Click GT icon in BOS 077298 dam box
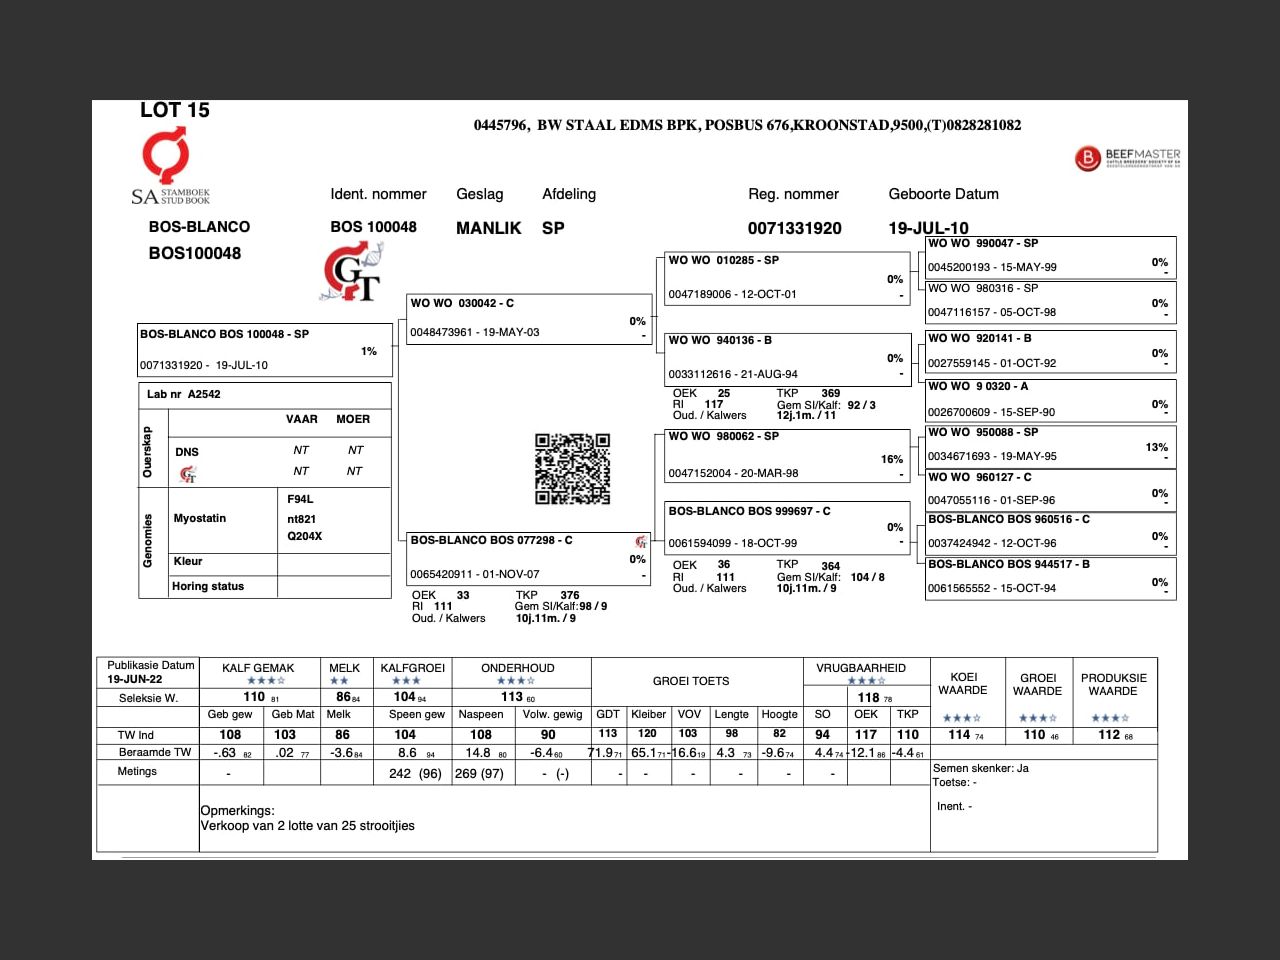Screen dimensions: 1280x960 tap(641, 542)
